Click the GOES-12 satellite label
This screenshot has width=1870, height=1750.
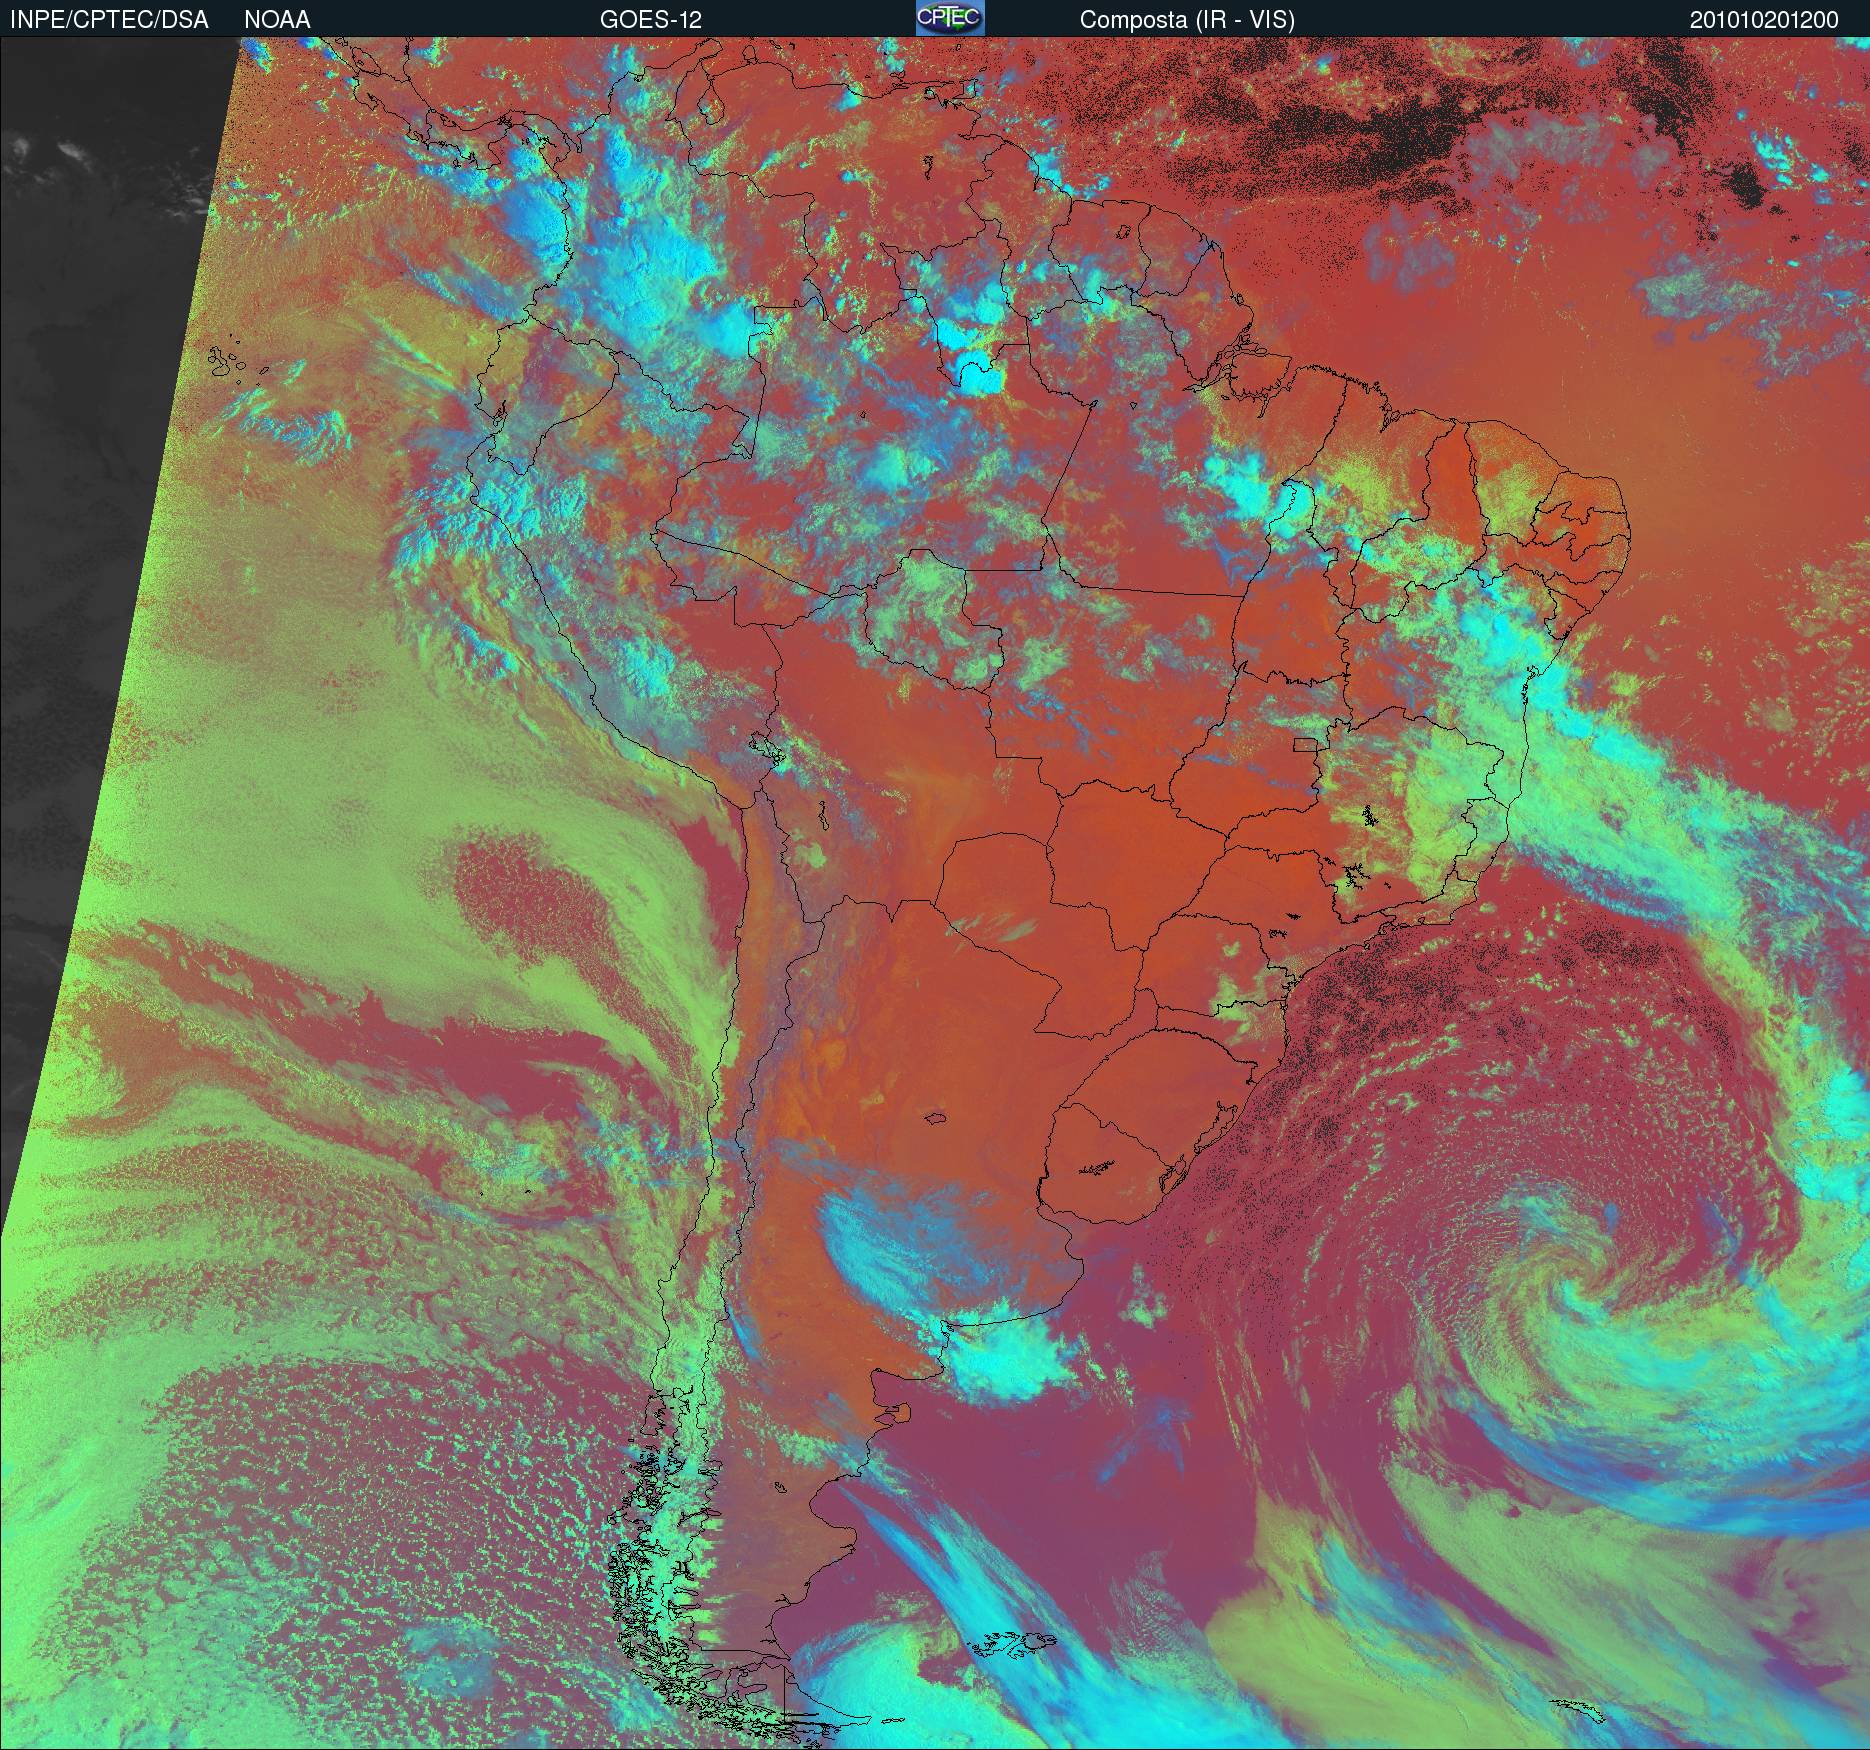(x=650, y=20)
